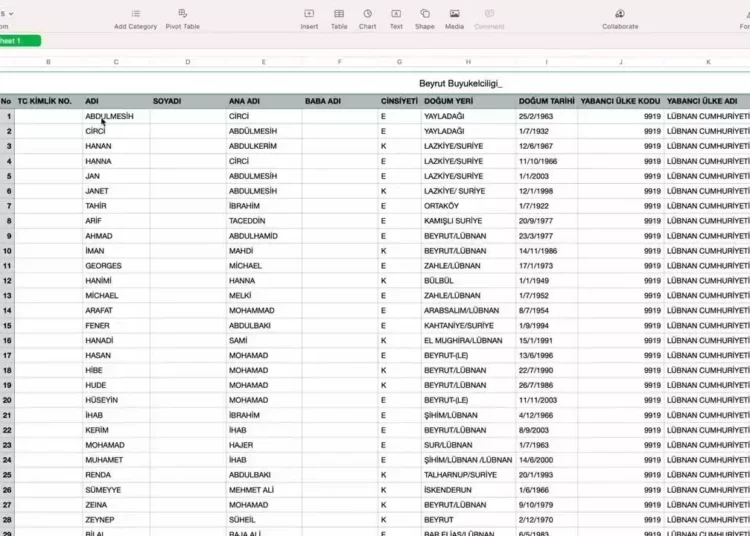Select the birth date 25/2/1963 cell
This screenshot has width=750, height=536.
(x=546, y=116)
